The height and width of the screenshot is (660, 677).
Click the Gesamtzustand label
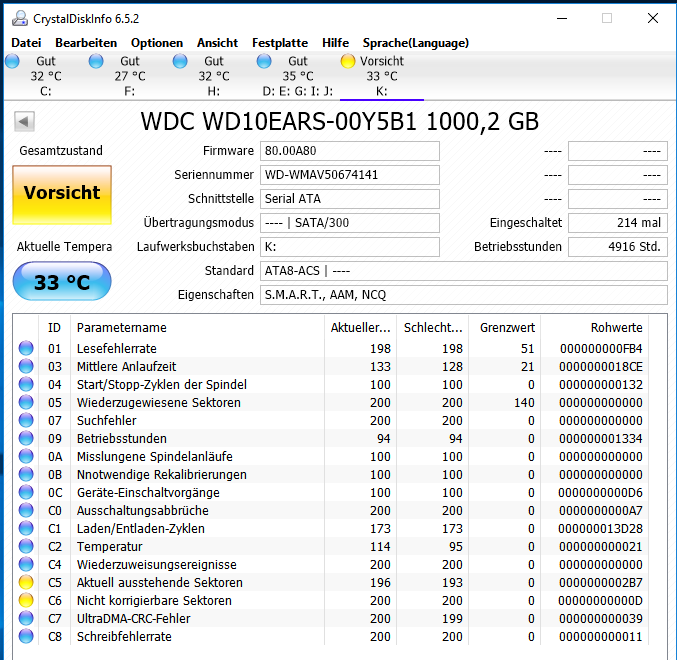click(x=61, y=151)
